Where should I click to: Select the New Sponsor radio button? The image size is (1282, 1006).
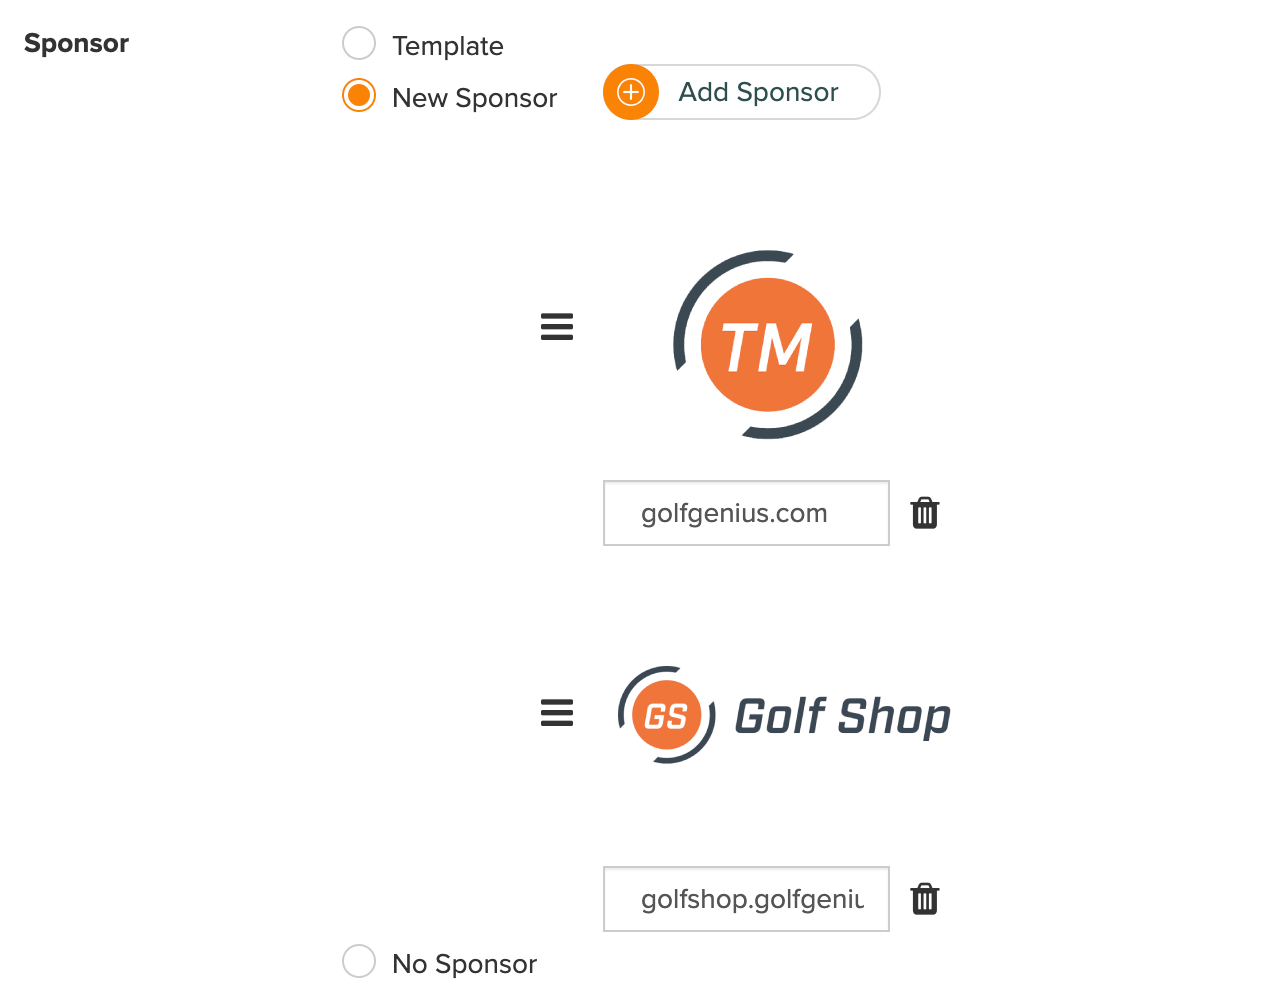coord(359,95)
